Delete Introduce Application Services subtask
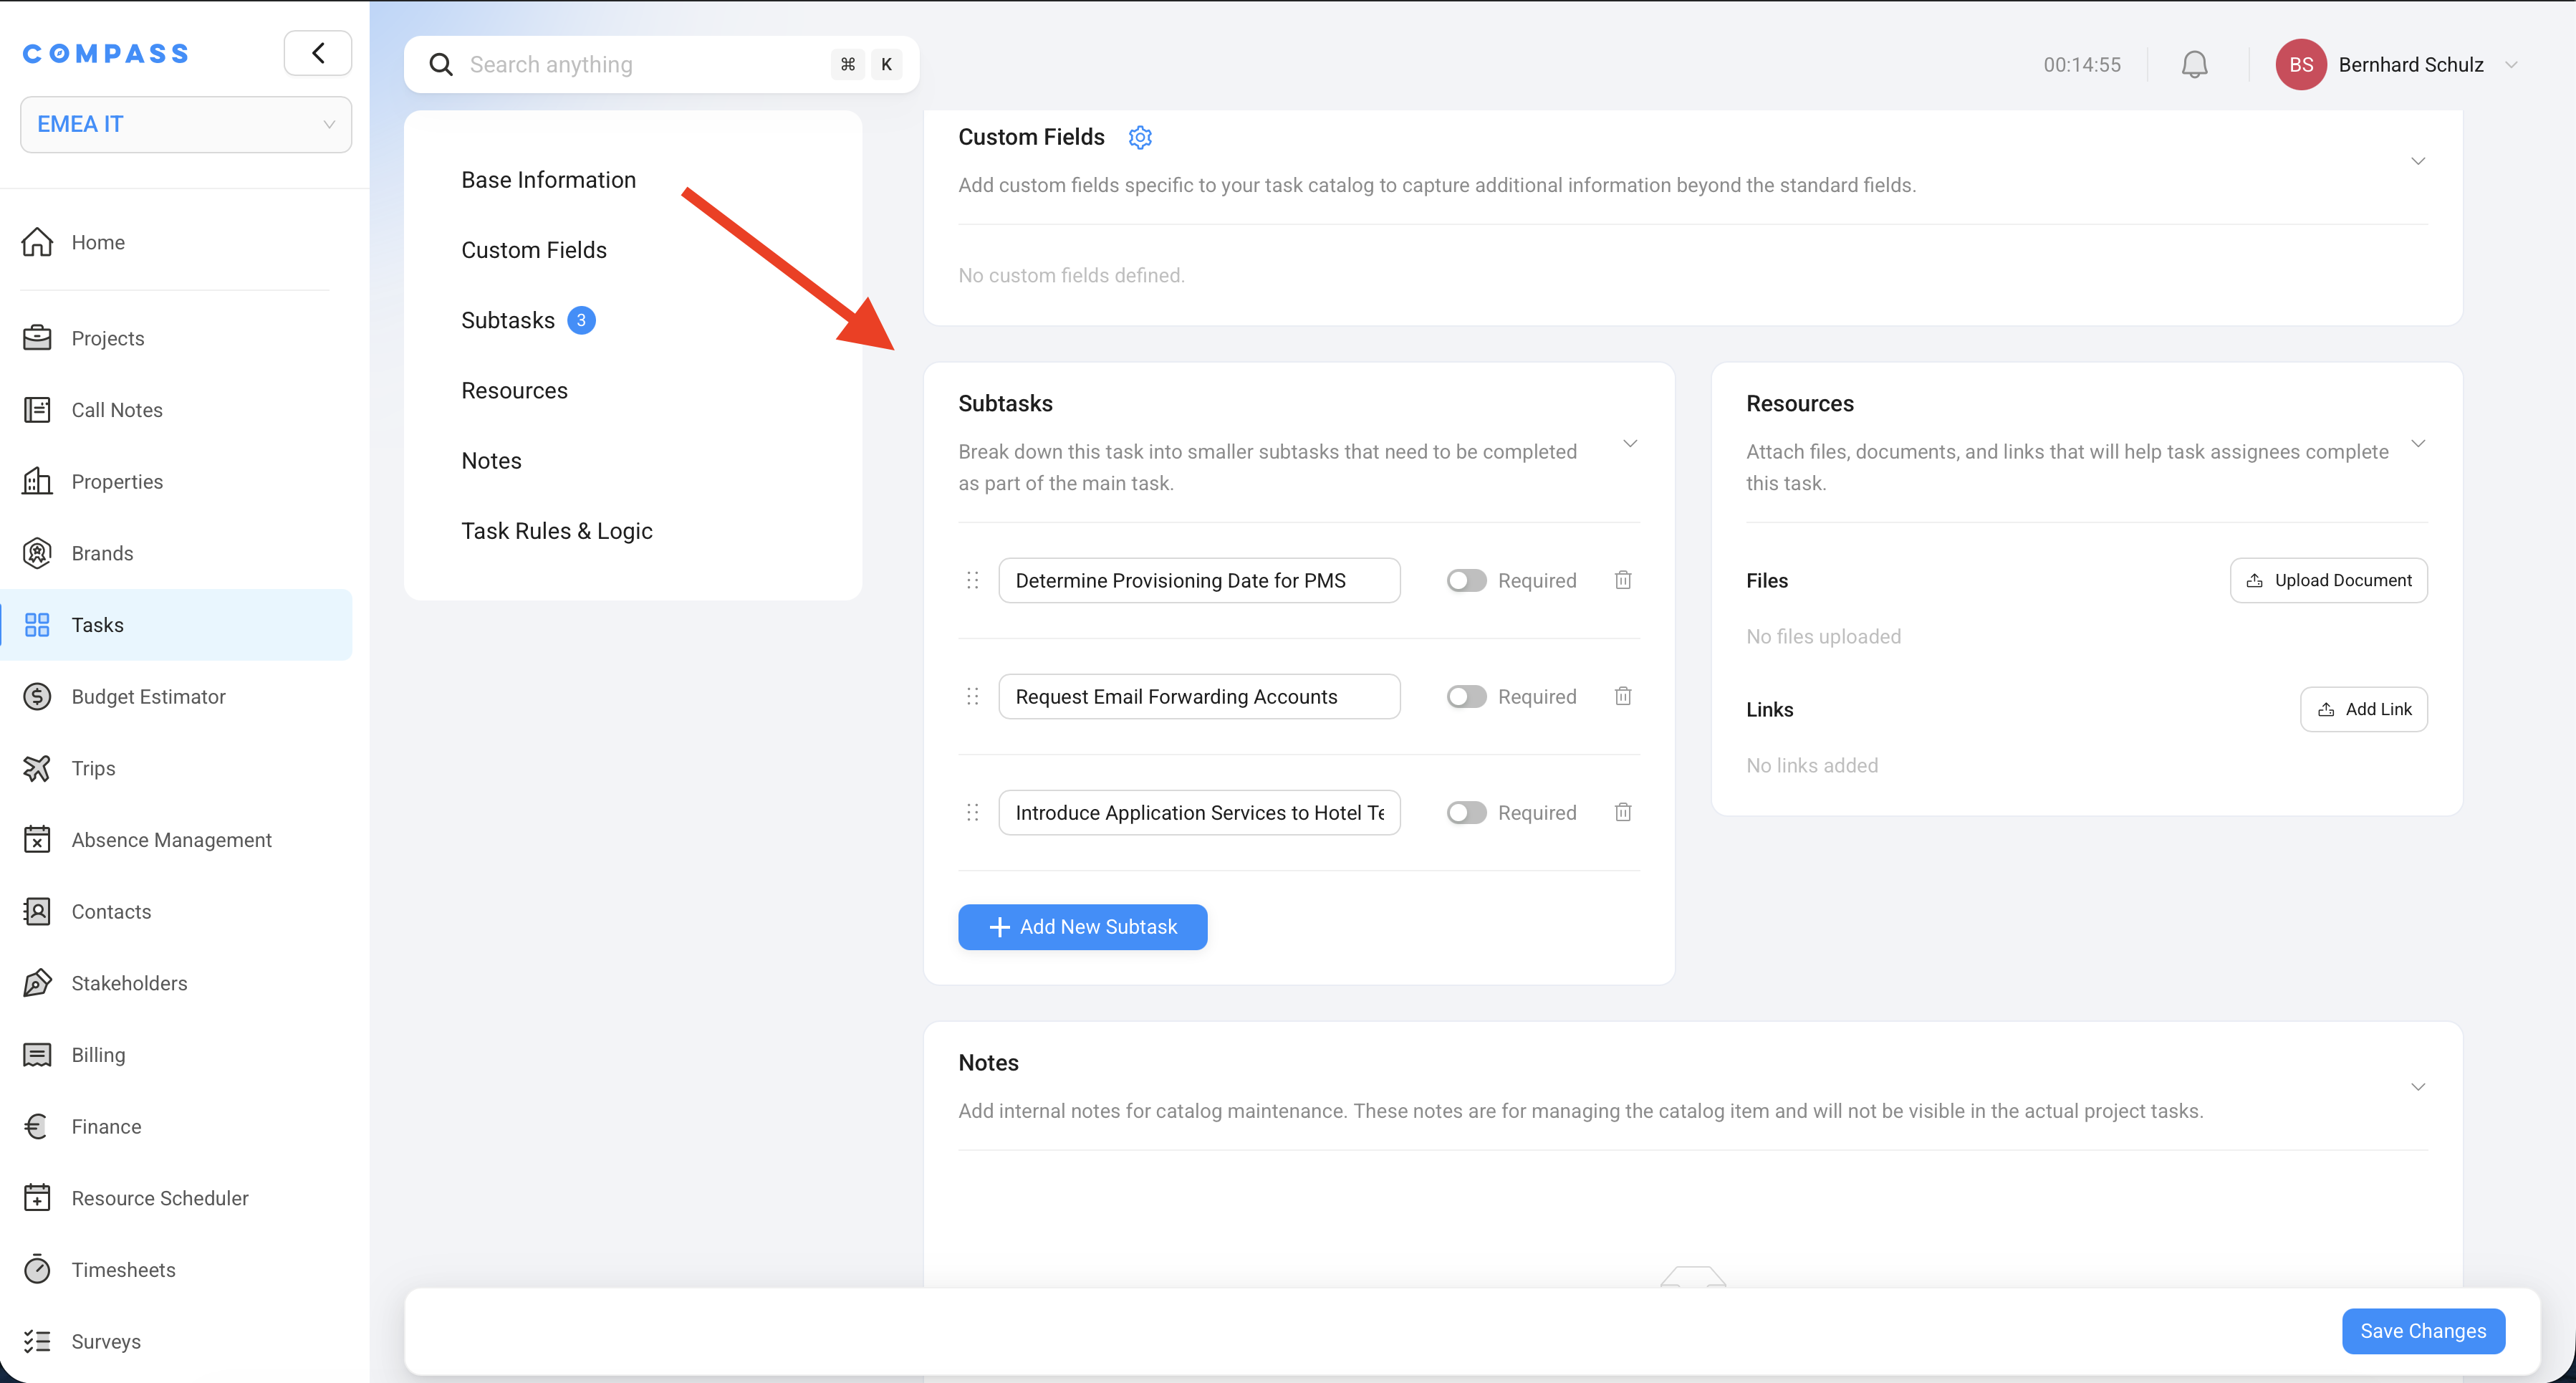Image resolution: width=2576 pixels, height=1383 pixels. pyautogui.click(x=1623, y=812)
